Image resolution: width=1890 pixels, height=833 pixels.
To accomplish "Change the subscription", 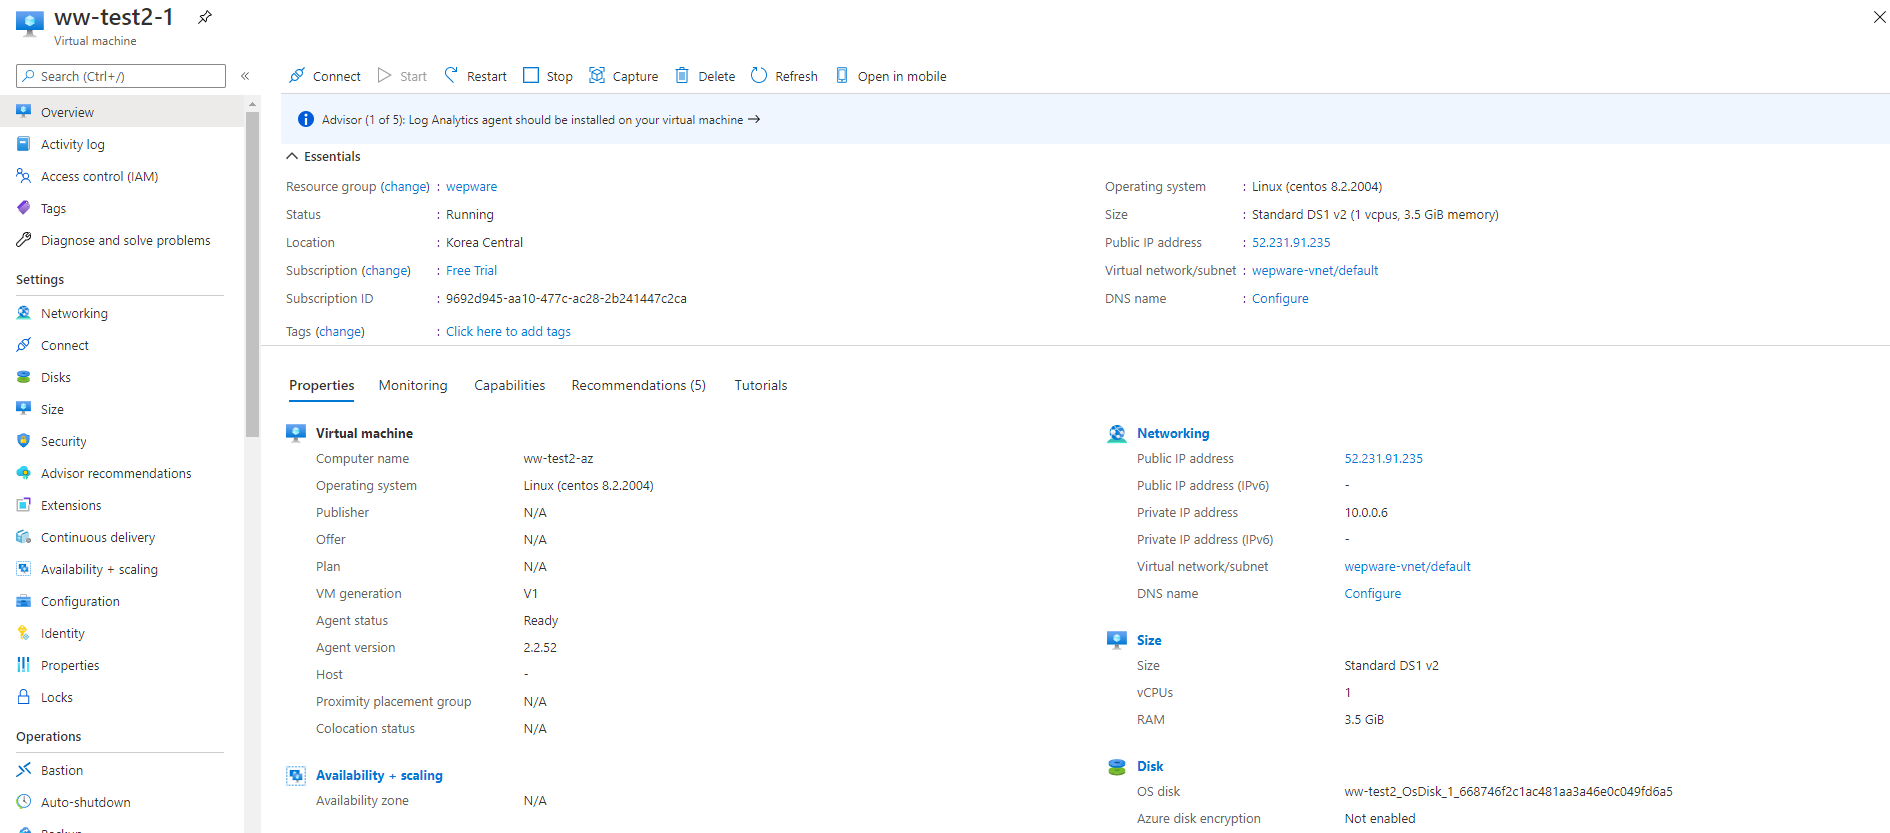I will (386, 271).
